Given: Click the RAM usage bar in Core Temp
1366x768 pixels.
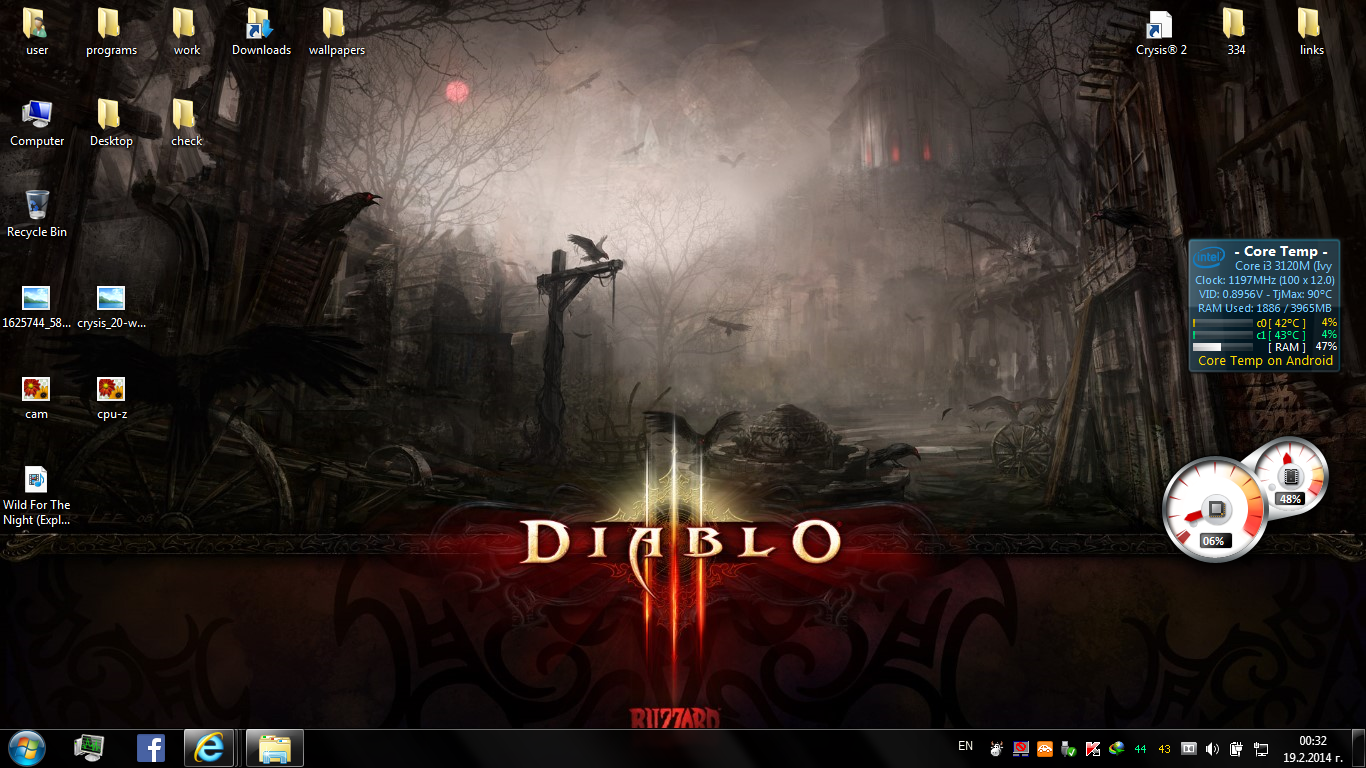Looking at the screenshot, I should pyautogui.click(x=1223, y=347).
